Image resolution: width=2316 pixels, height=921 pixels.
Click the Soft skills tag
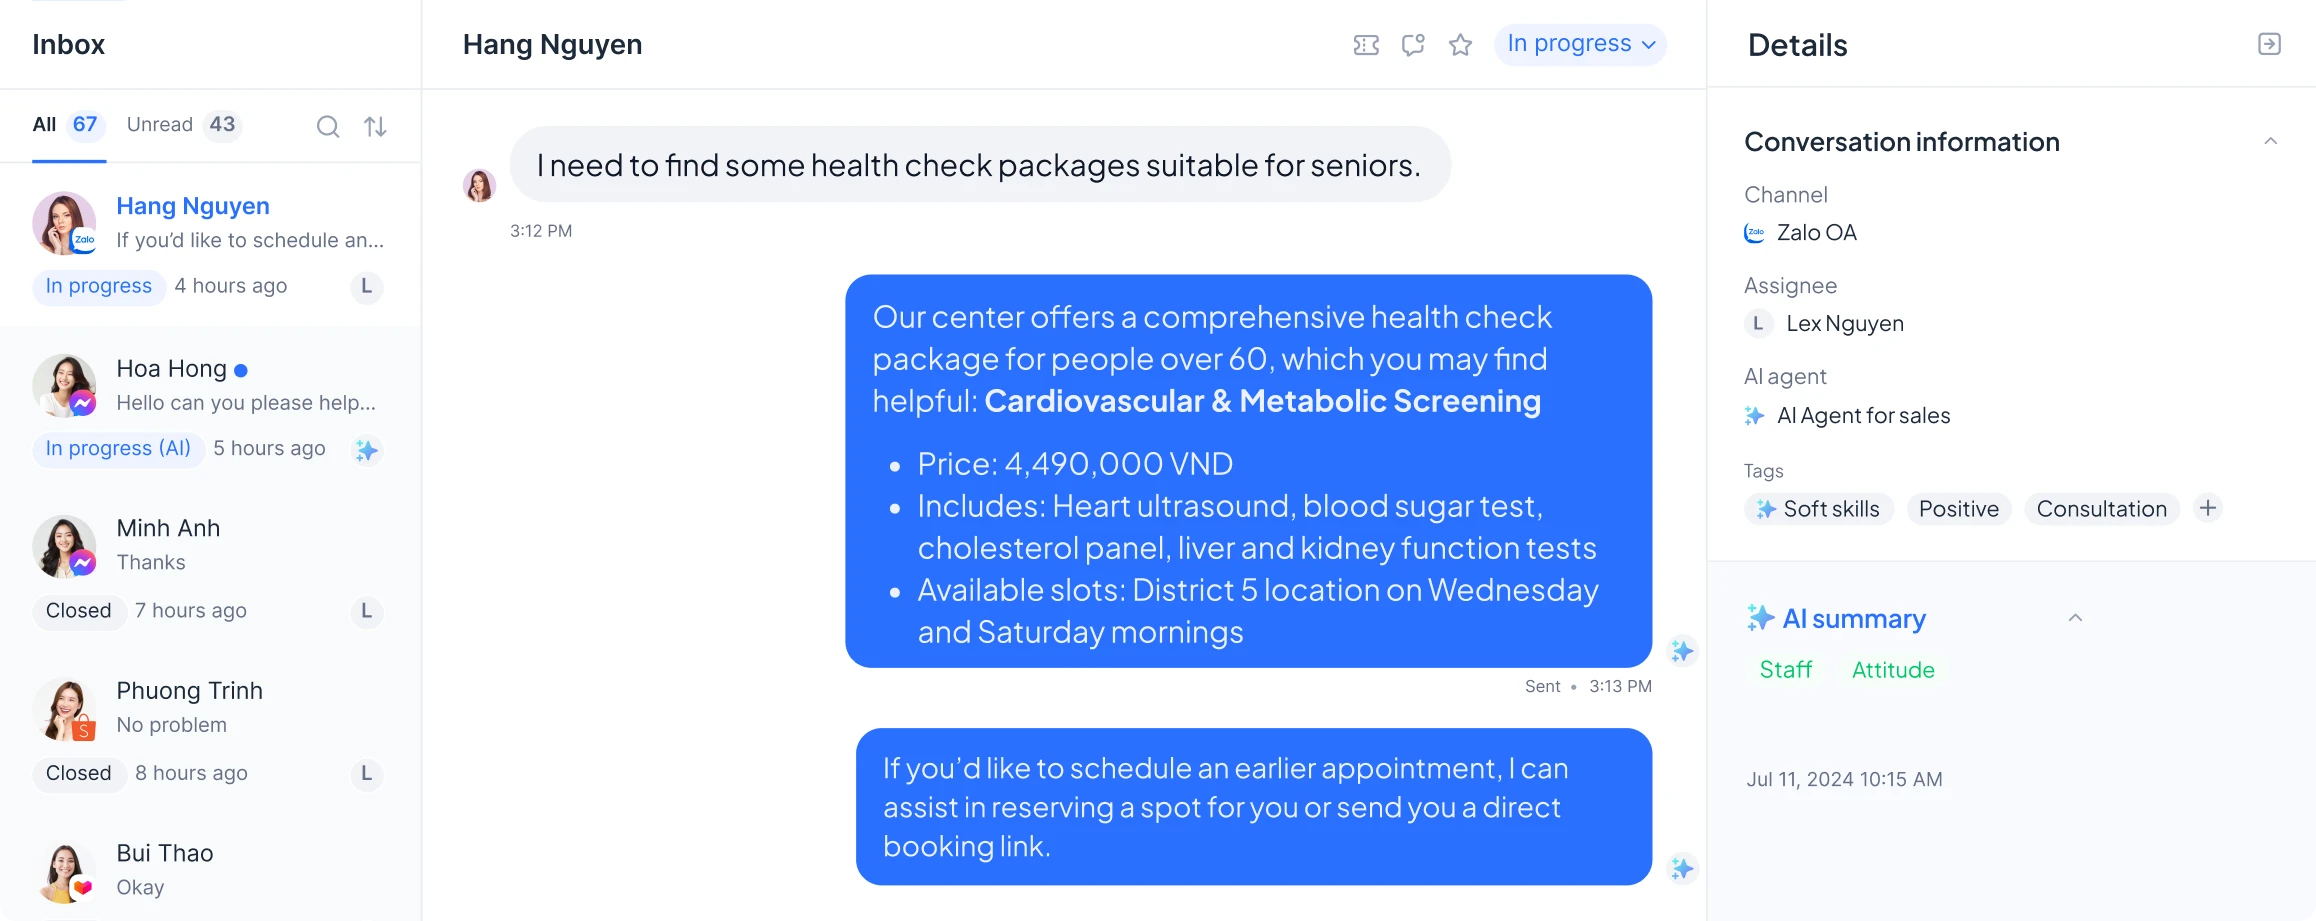coord(1819,509)
